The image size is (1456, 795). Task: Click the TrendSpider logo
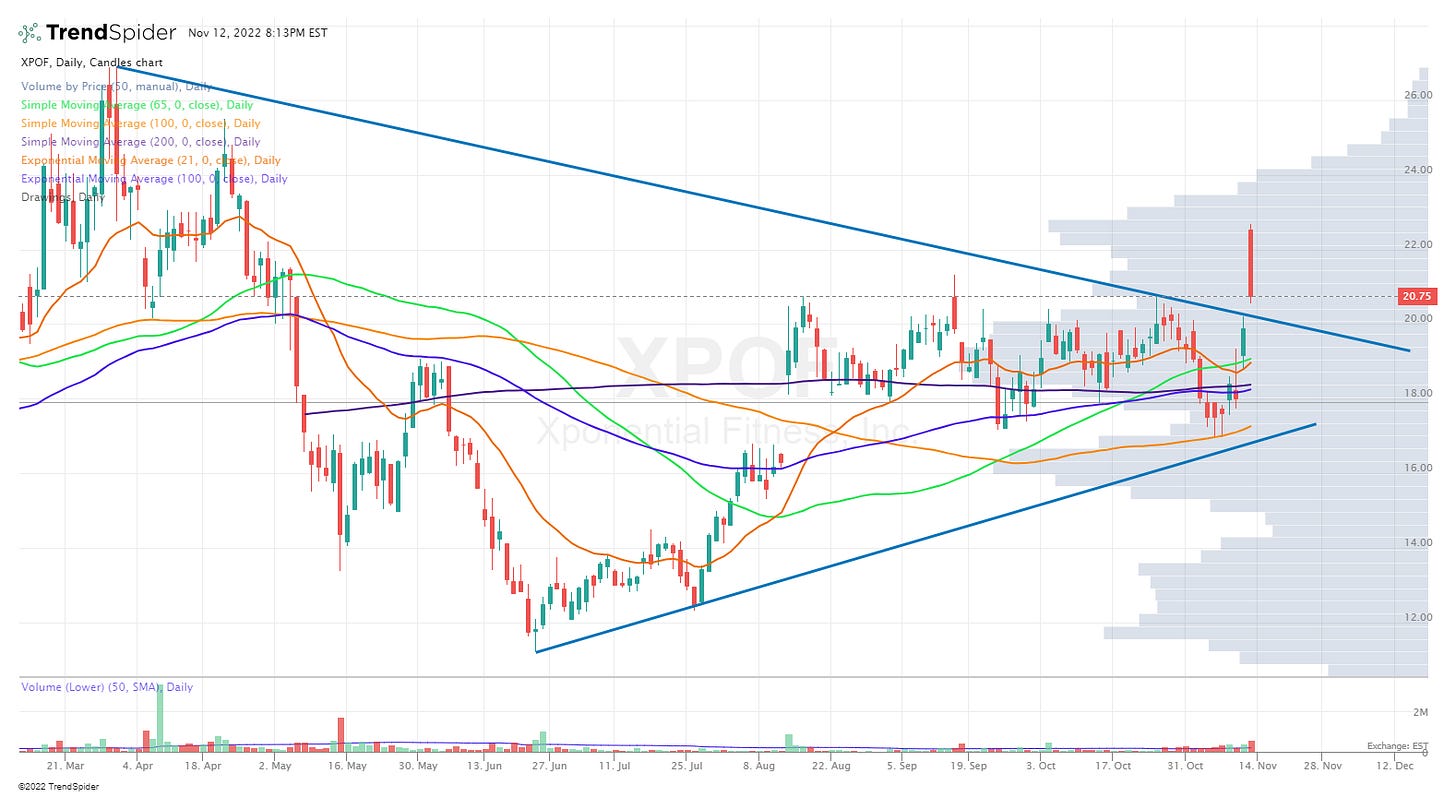coord(98,33)
